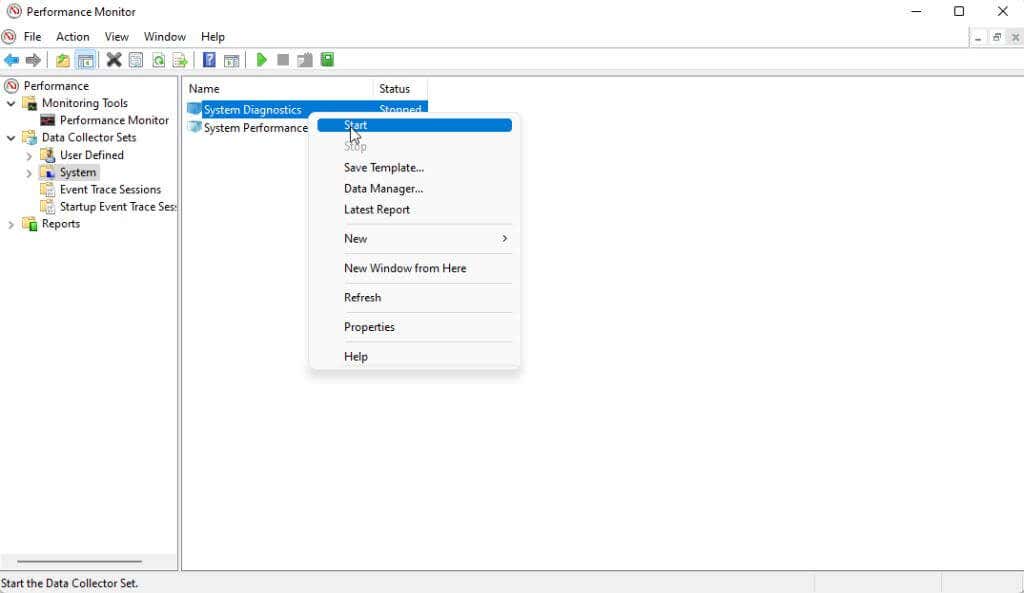Screen dimensions: 1024x593
Task: Select System Performance row text
Action: 255,128
